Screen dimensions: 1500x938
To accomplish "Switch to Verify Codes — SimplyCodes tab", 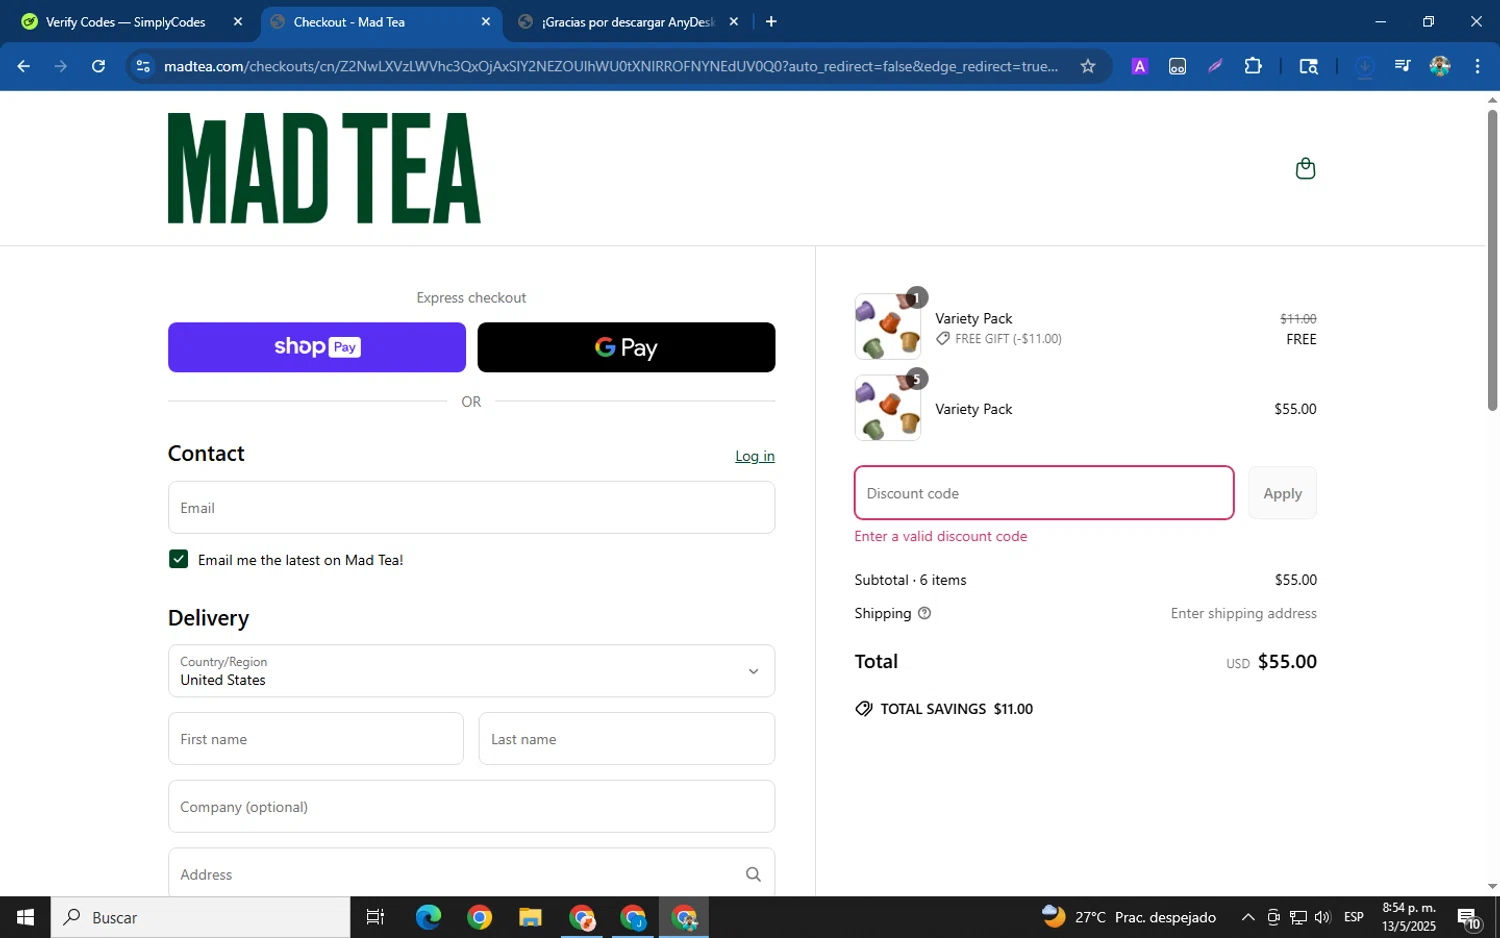I will [125, 21].
